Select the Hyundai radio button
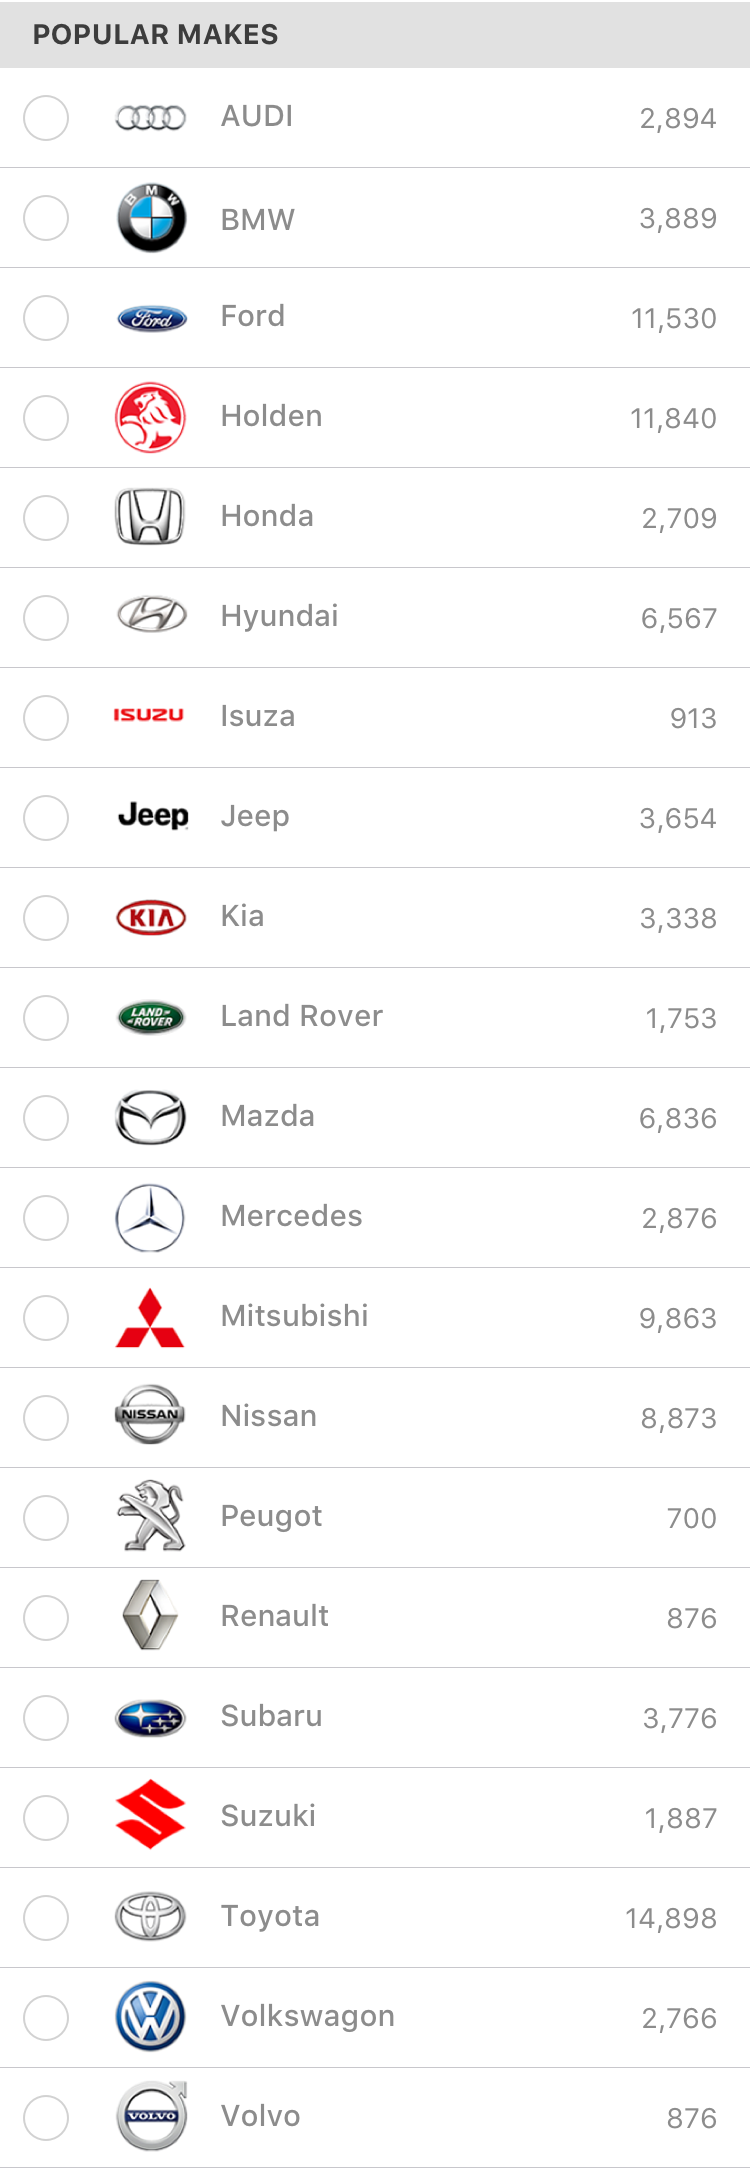The width and height of the screenshot is (750, 2168). point(46,618)
